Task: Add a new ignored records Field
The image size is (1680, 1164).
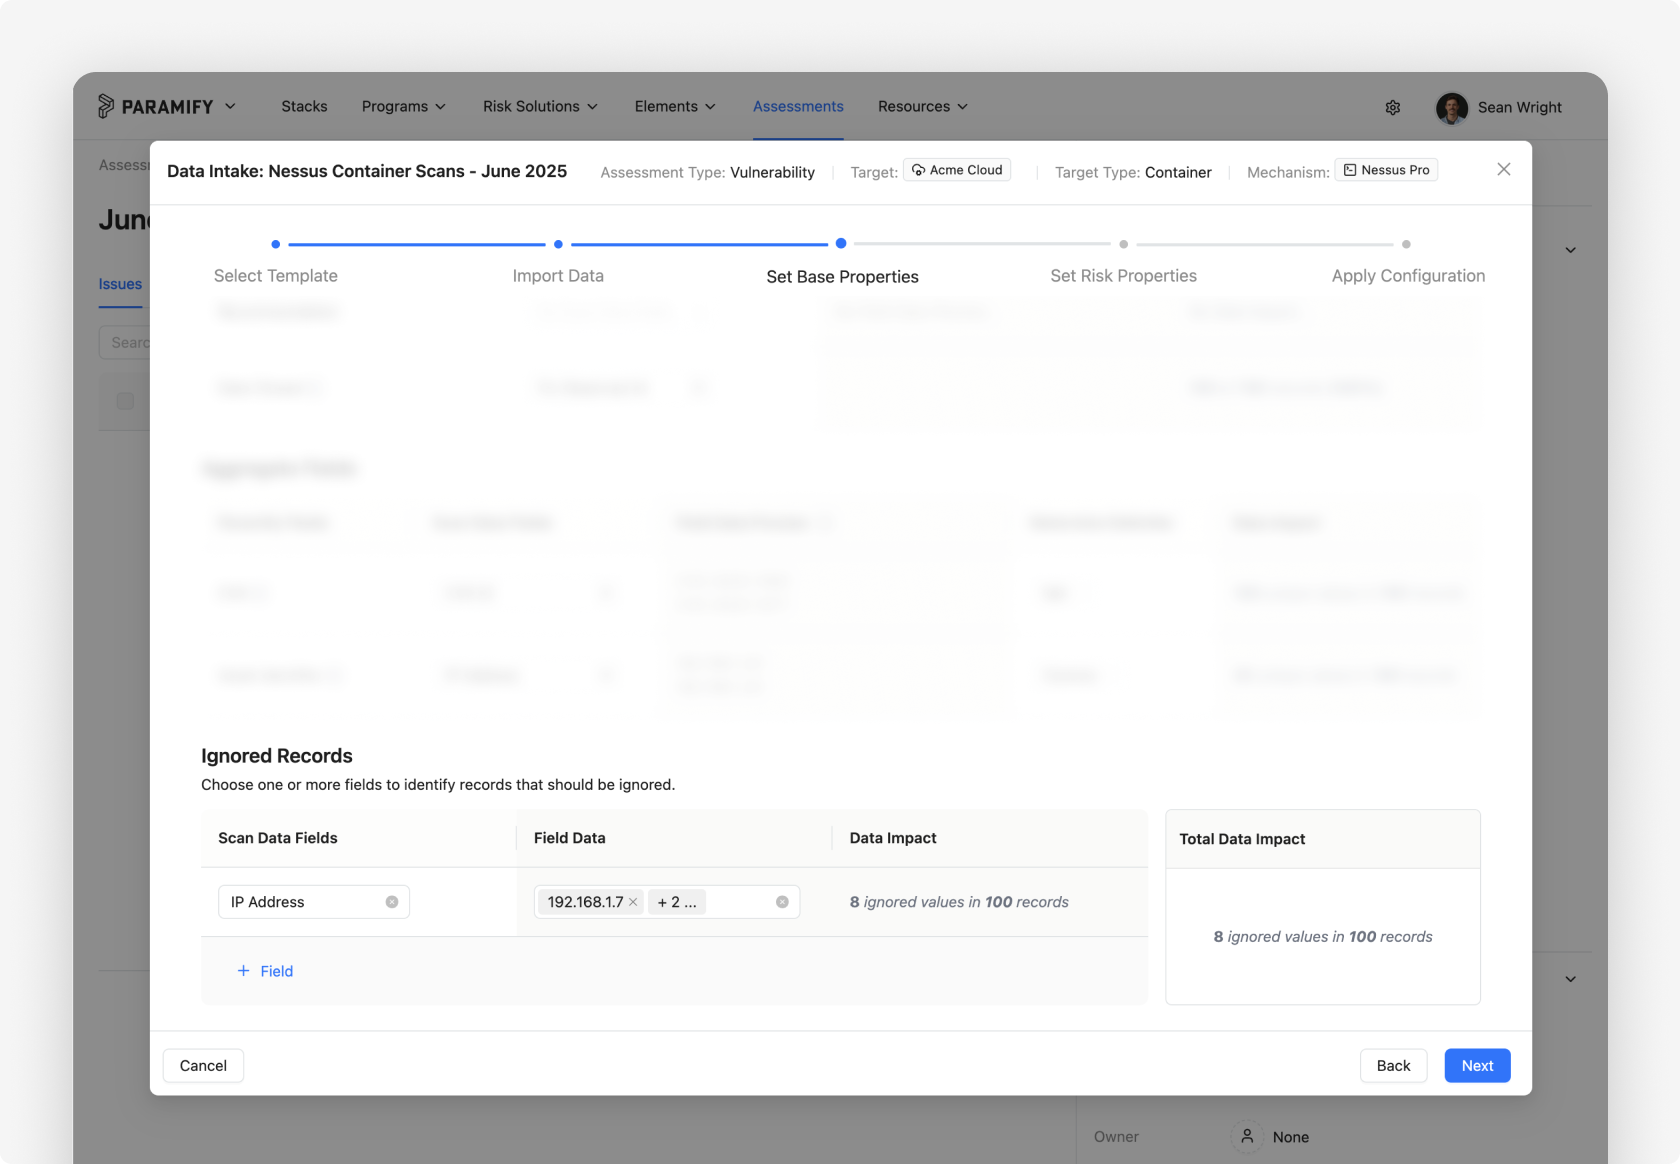Action: tap(265, 971)
